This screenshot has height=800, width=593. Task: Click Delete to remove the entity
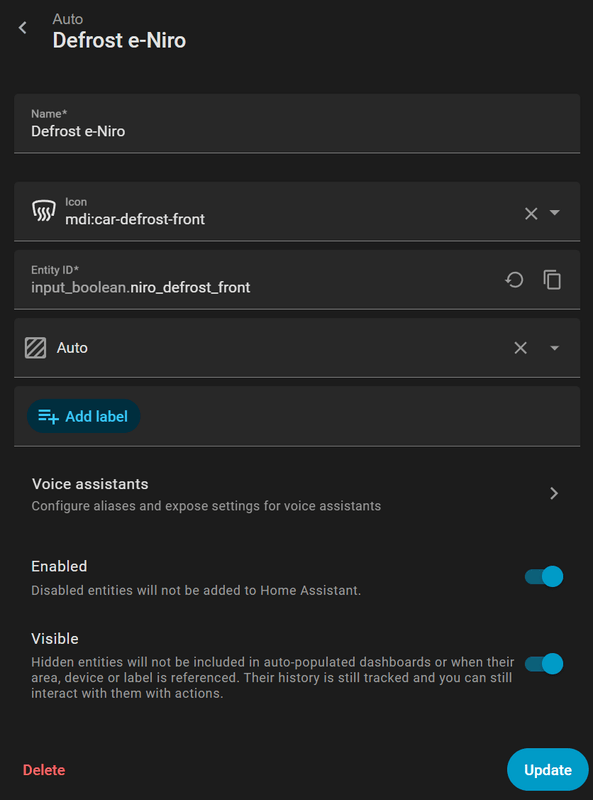click(43, 769)
